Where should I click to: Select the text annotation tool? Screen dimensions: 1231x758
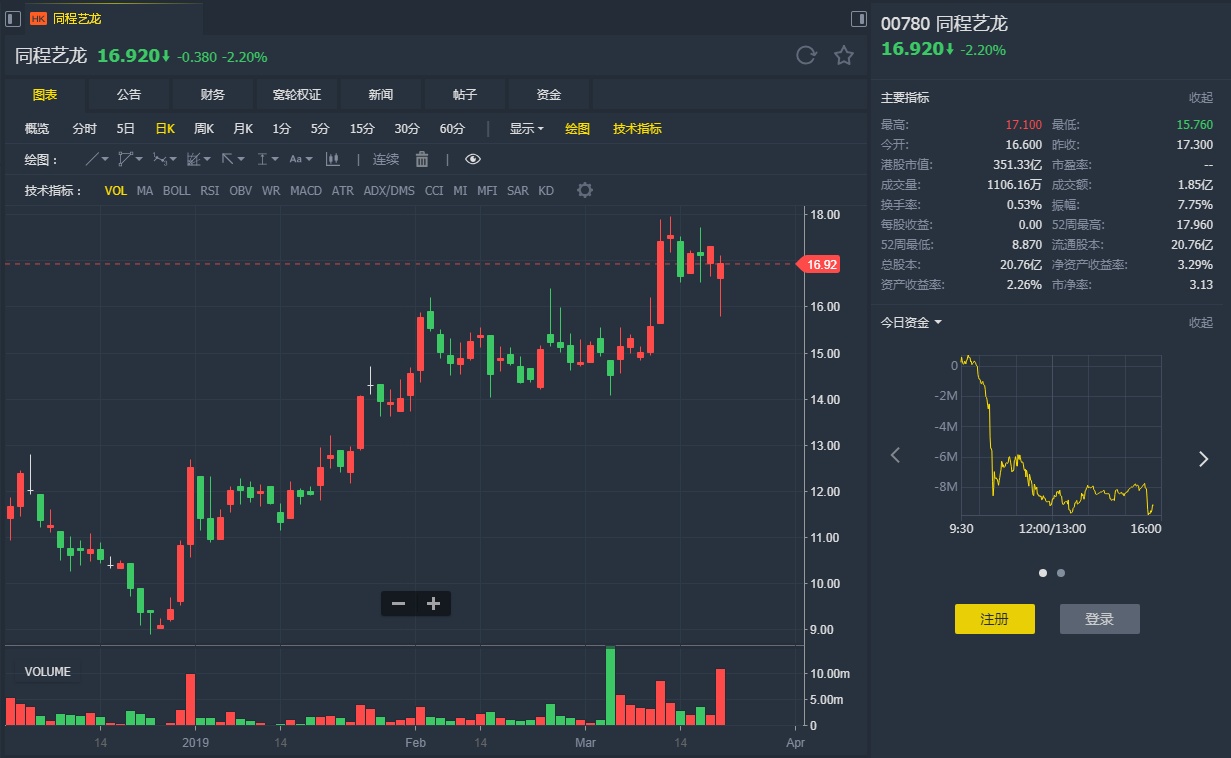pos(296,159)
